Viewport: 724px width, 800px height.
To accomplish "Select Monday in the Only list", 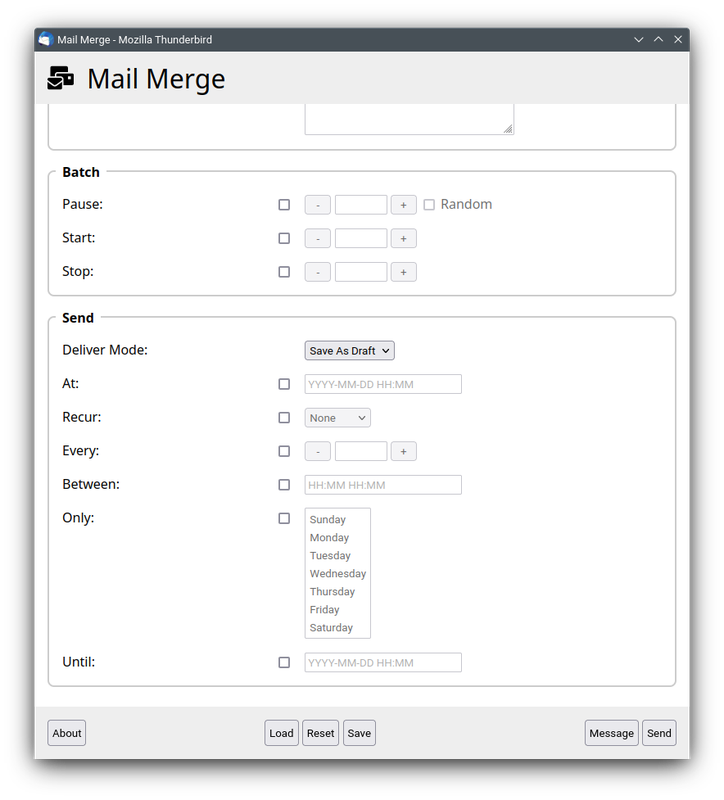I will [338, 538].
